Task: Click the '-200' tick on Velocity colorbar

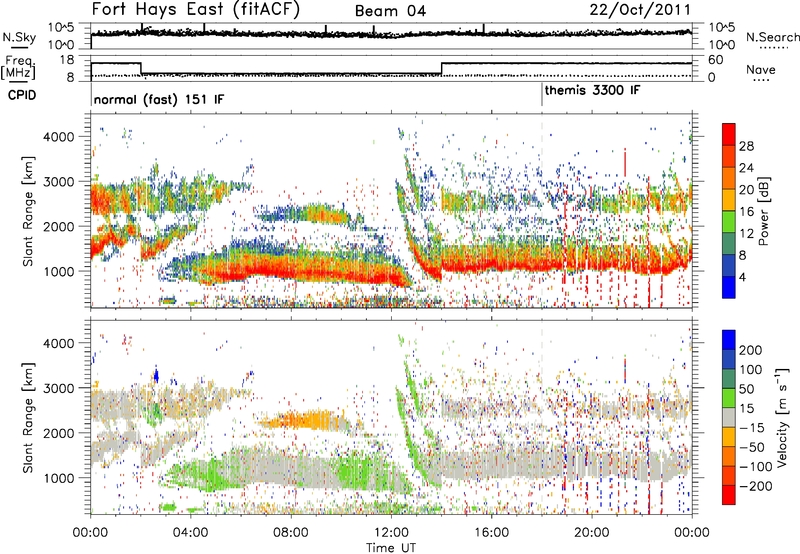Action: 756,486
